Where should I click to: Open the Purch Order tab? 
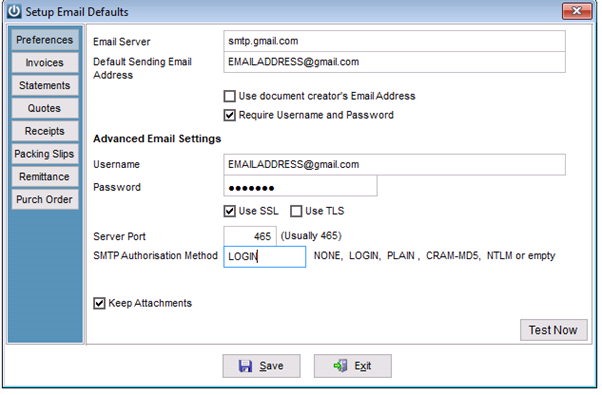coord(45,199)
